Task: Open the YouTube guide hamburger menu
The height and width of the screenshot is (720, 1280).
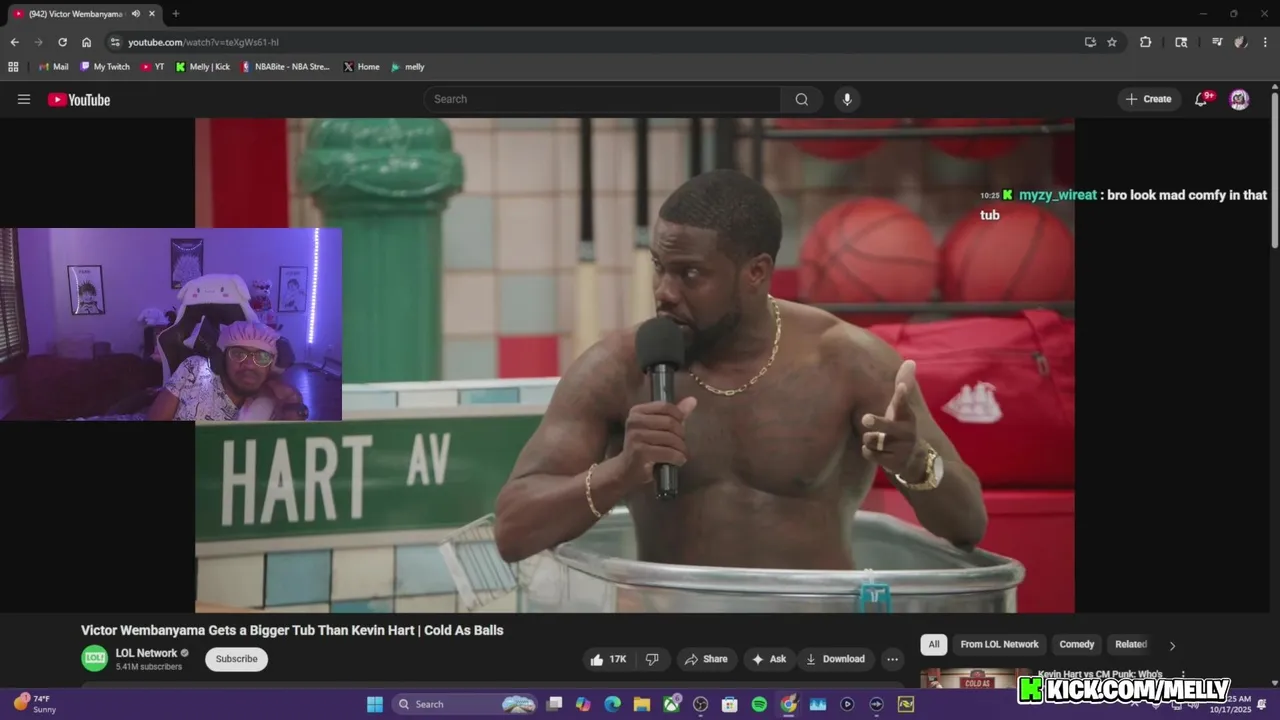Action: [x=24, y=99]
